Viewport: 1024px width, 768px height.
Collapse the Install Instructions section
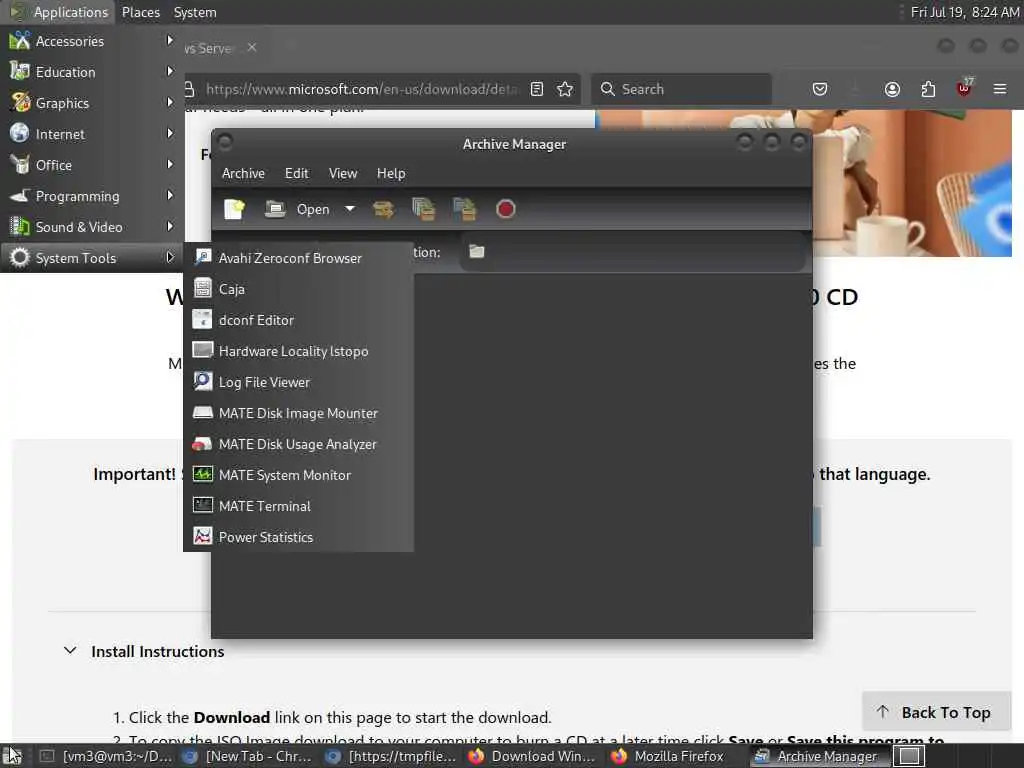70,650
